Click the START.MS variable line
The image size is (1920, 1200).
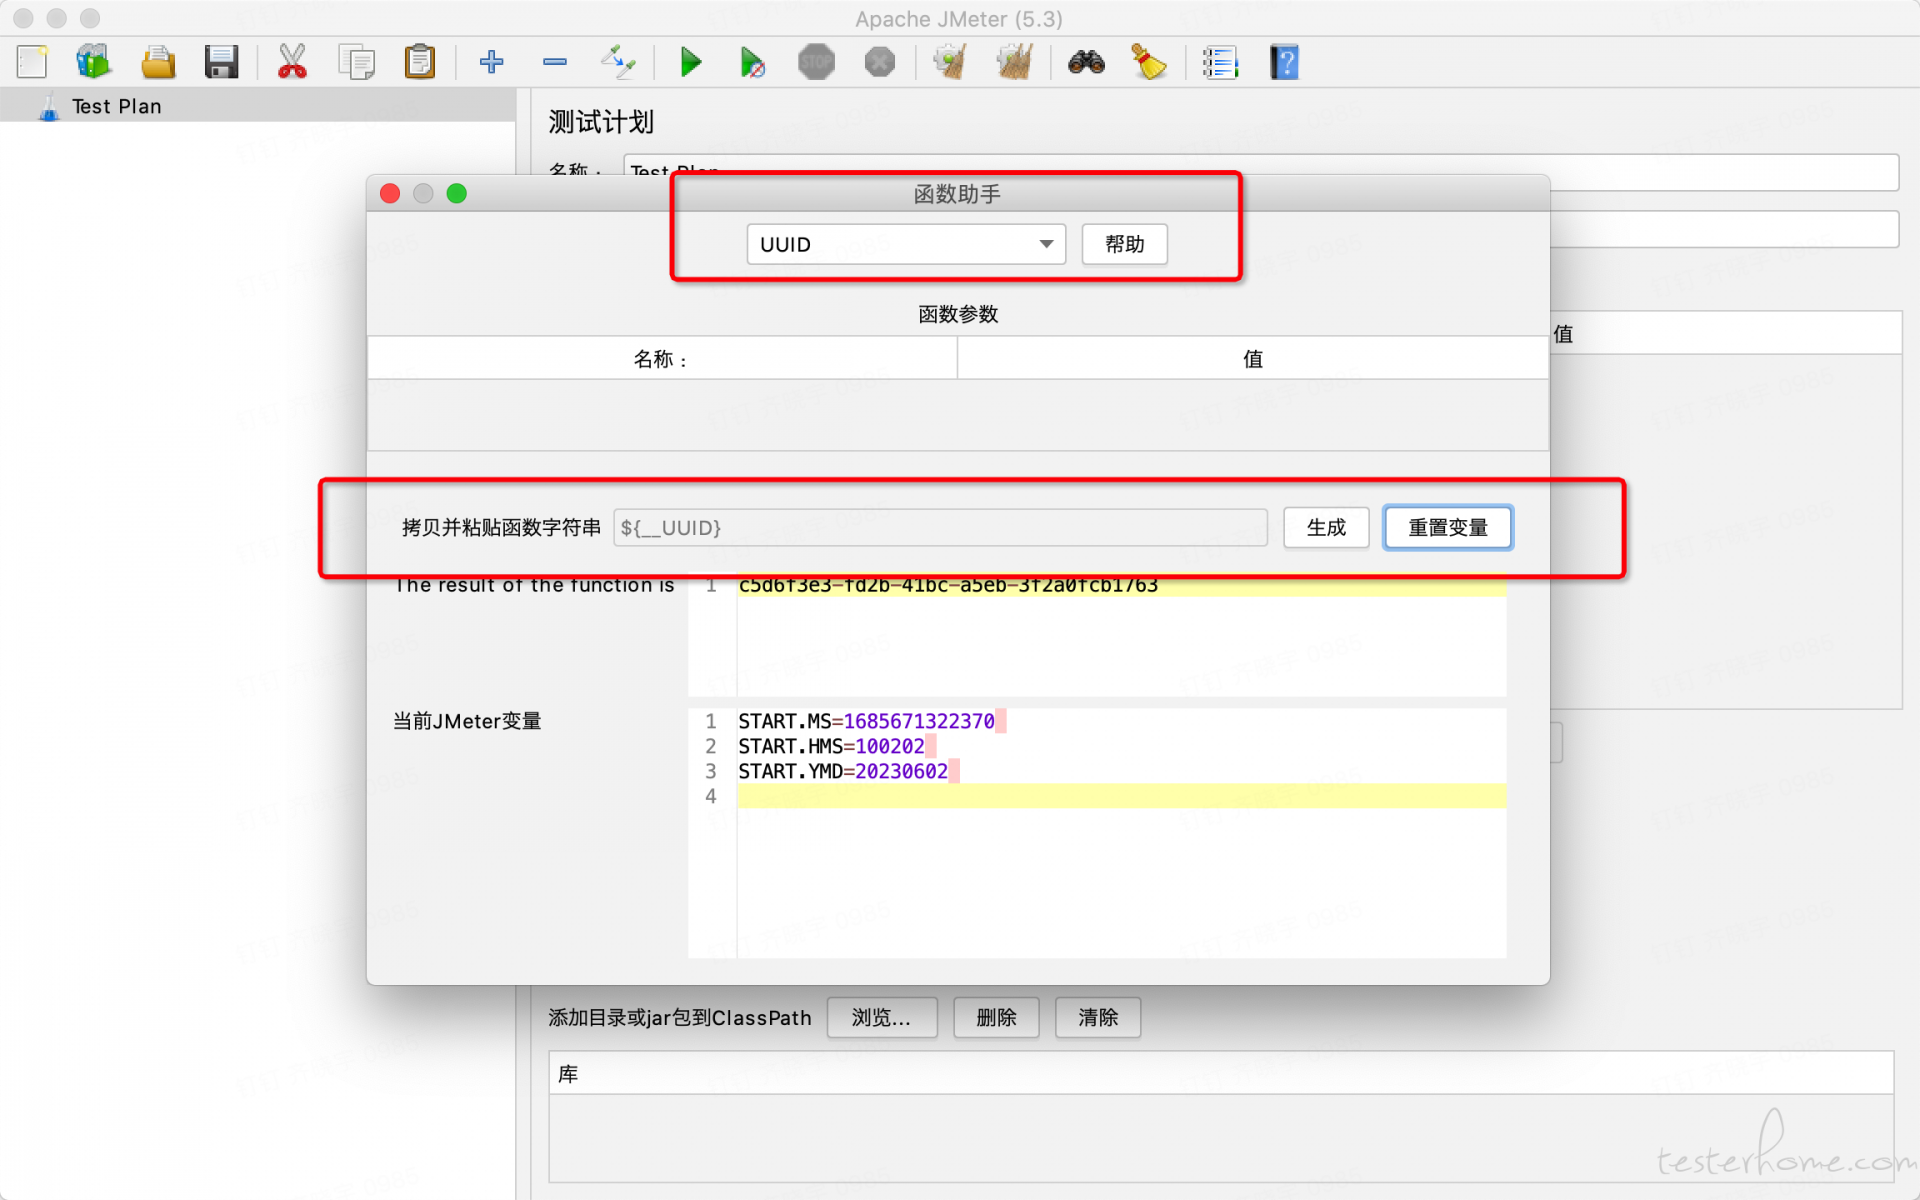(x=866, y=721)
